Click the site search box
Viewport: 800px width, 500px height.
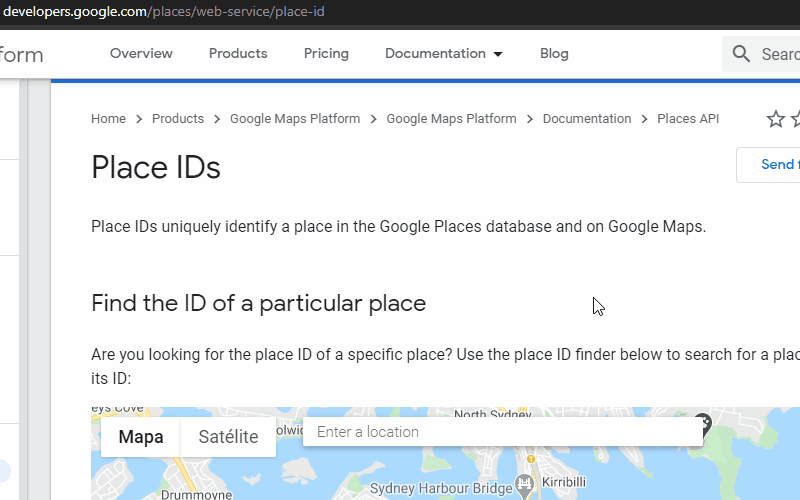click(761, 54)
